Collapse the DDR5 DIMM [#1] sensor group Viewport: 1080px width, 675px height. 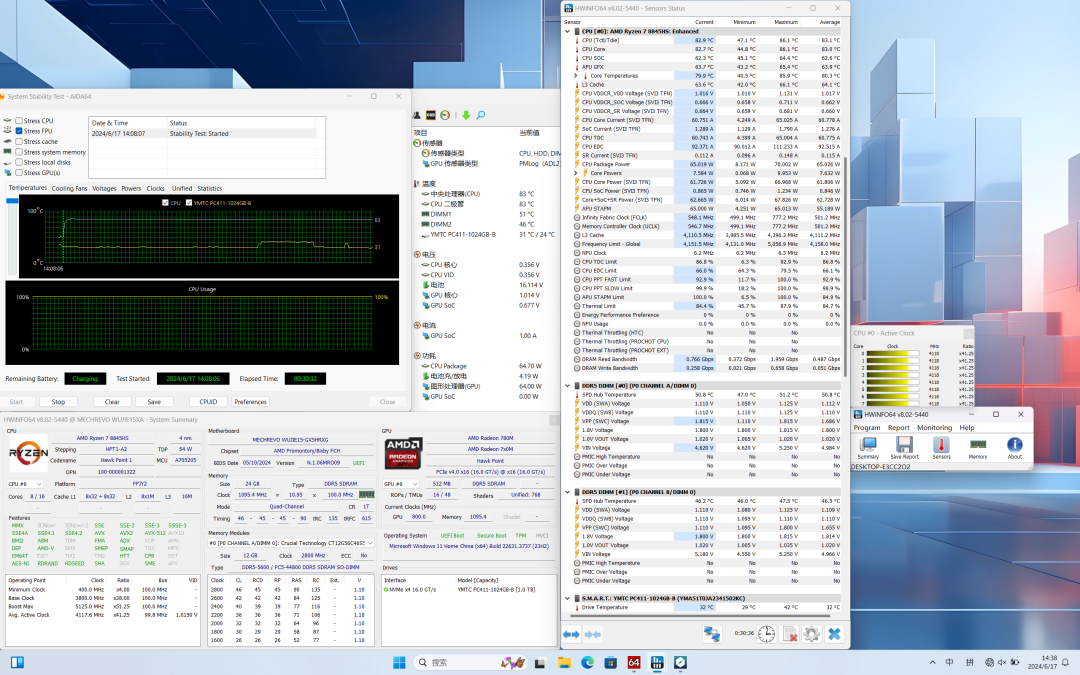[567, 492]
